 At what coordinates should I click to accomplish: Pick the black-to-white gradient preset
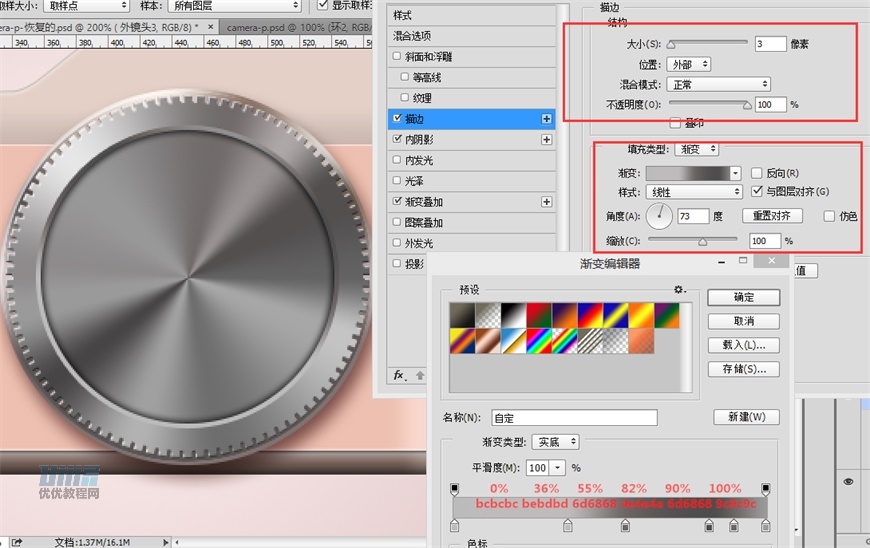(x=513, y=315)
